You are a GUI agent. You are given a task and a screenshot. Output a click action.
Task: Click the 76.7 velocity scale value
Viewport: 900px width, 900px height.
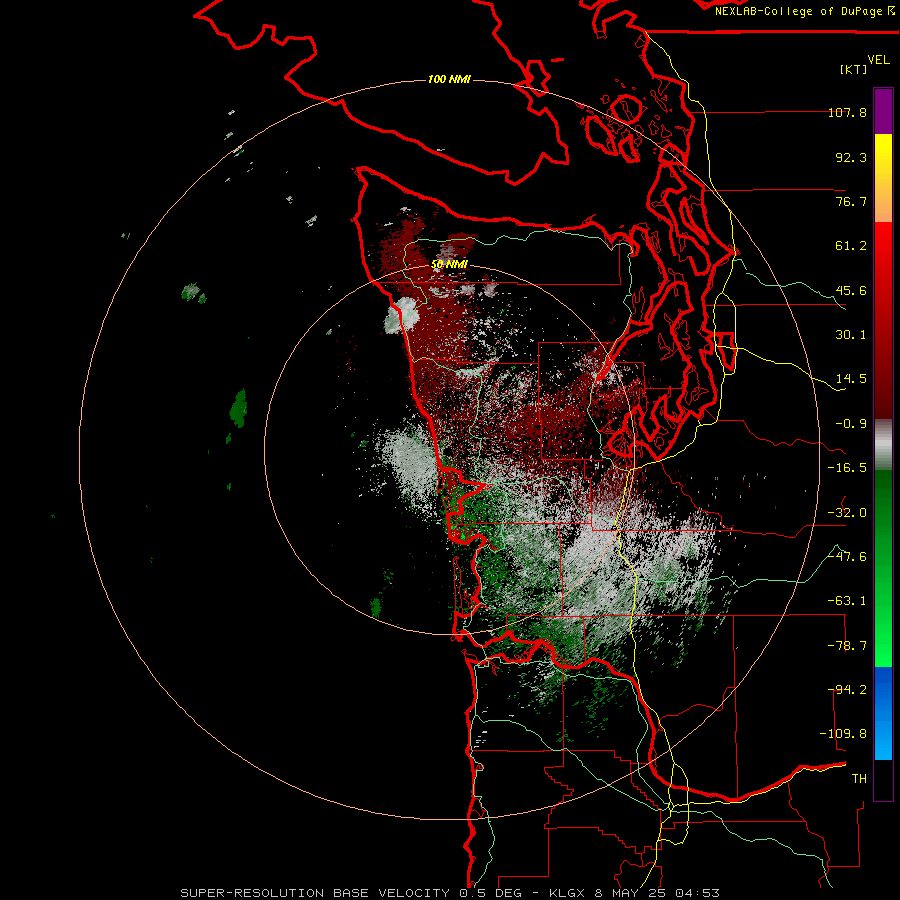[851, 202]
